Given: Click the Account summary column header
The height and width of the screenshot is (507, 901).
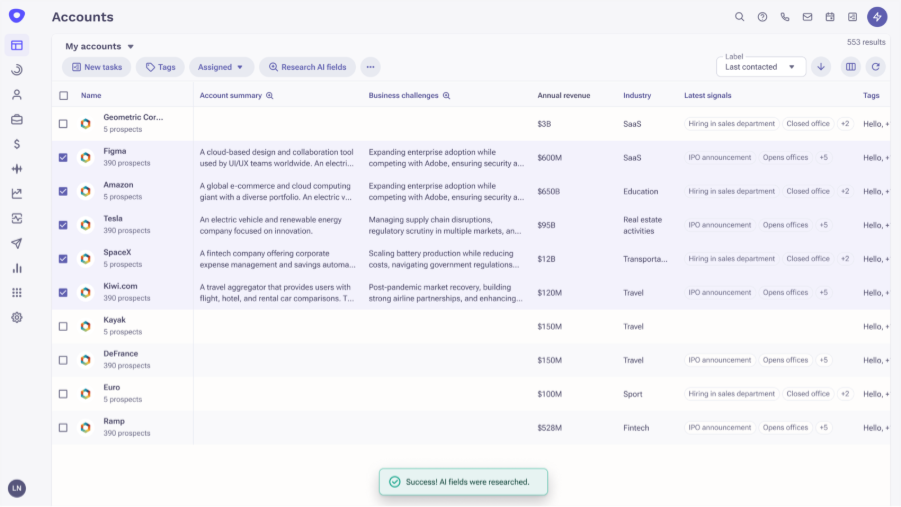Looking at the screenshot, I should point(230,95).
